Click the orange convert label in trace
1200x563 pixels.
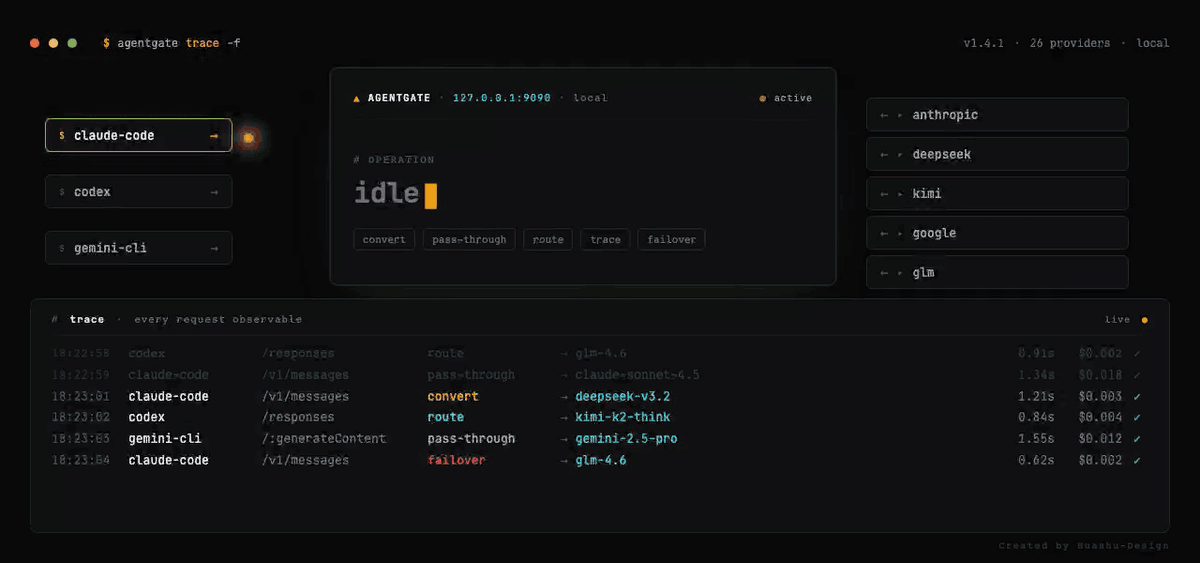453,397
